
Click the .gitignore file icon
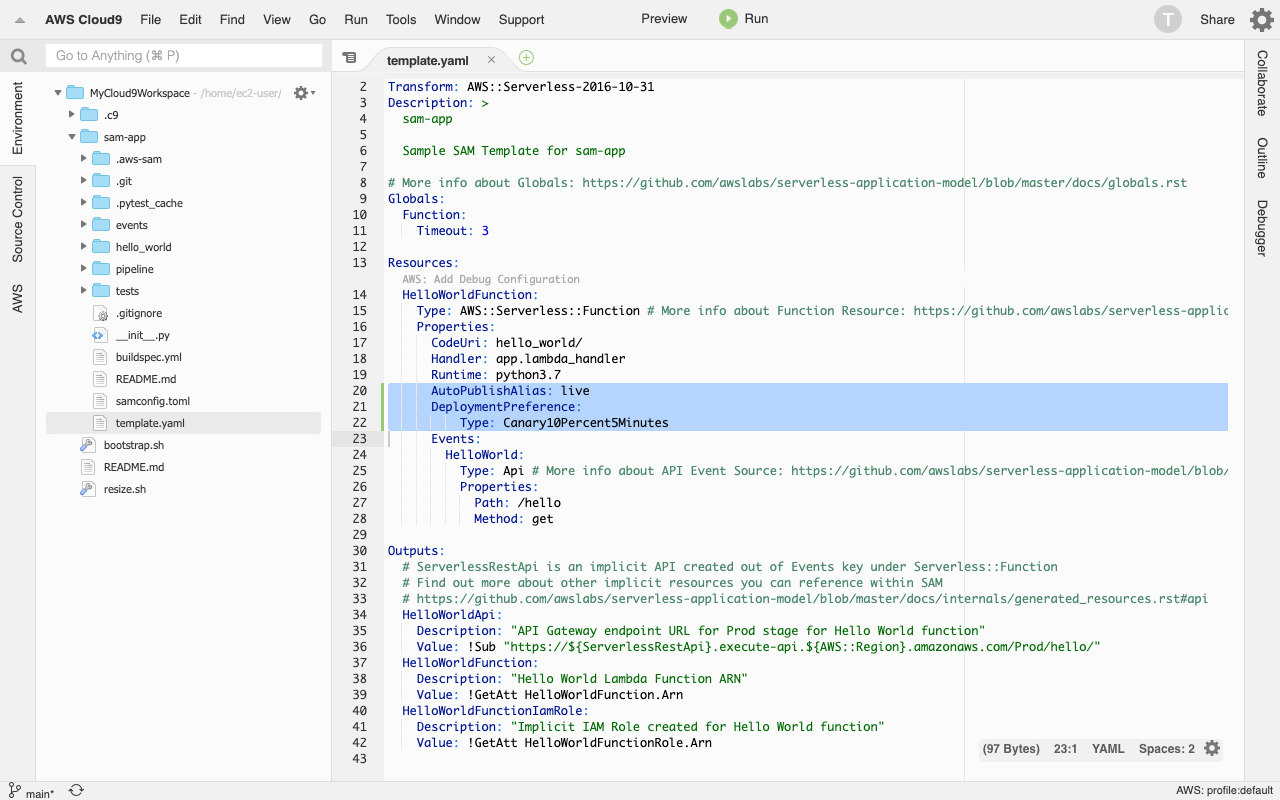coord(100,313)
